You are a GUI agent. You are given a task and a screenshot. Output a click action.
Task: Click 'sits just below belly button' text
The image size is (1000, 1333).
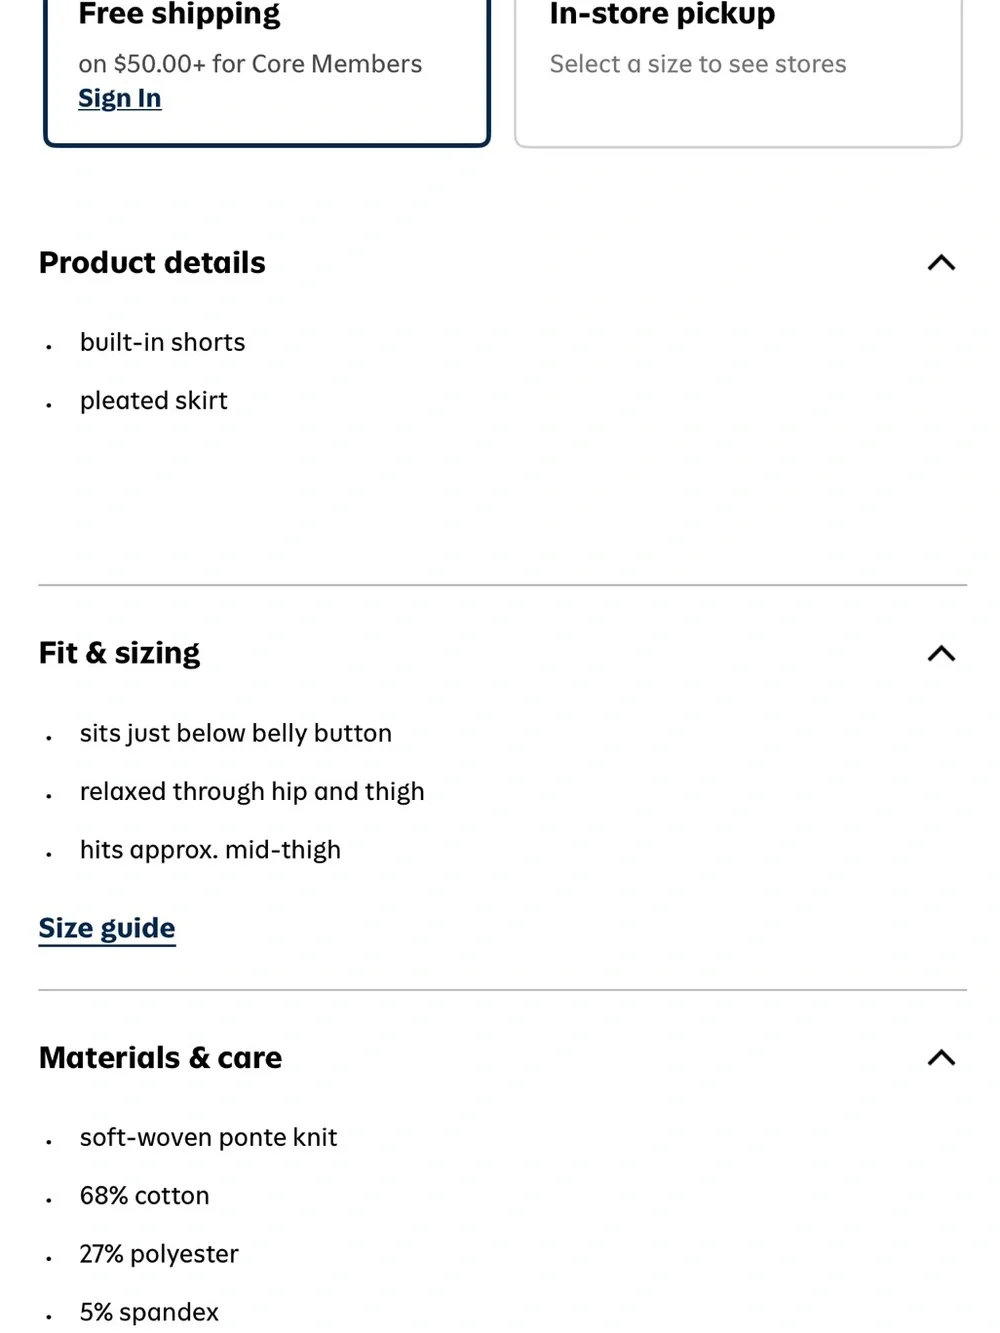coord(236,733)
